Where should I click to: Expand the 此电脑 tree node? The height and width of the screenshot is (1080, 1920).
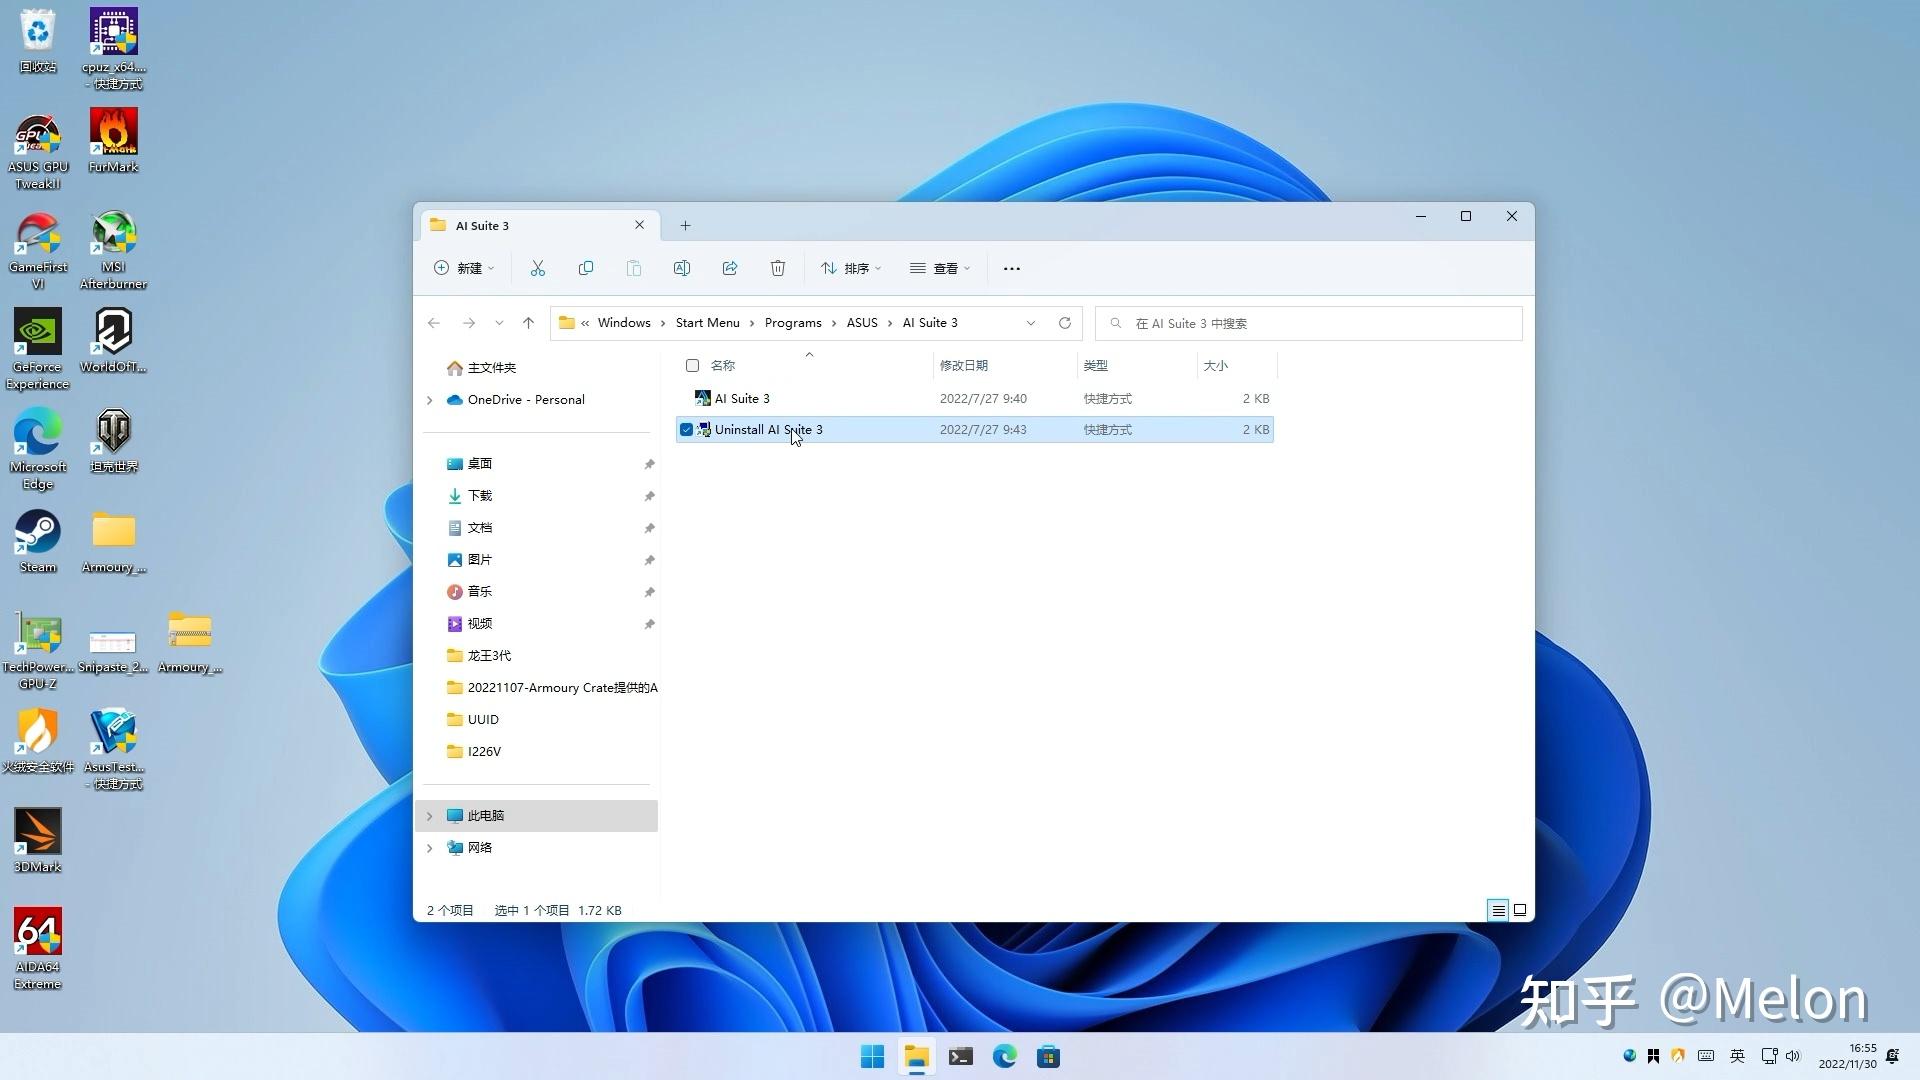(430, 816)
